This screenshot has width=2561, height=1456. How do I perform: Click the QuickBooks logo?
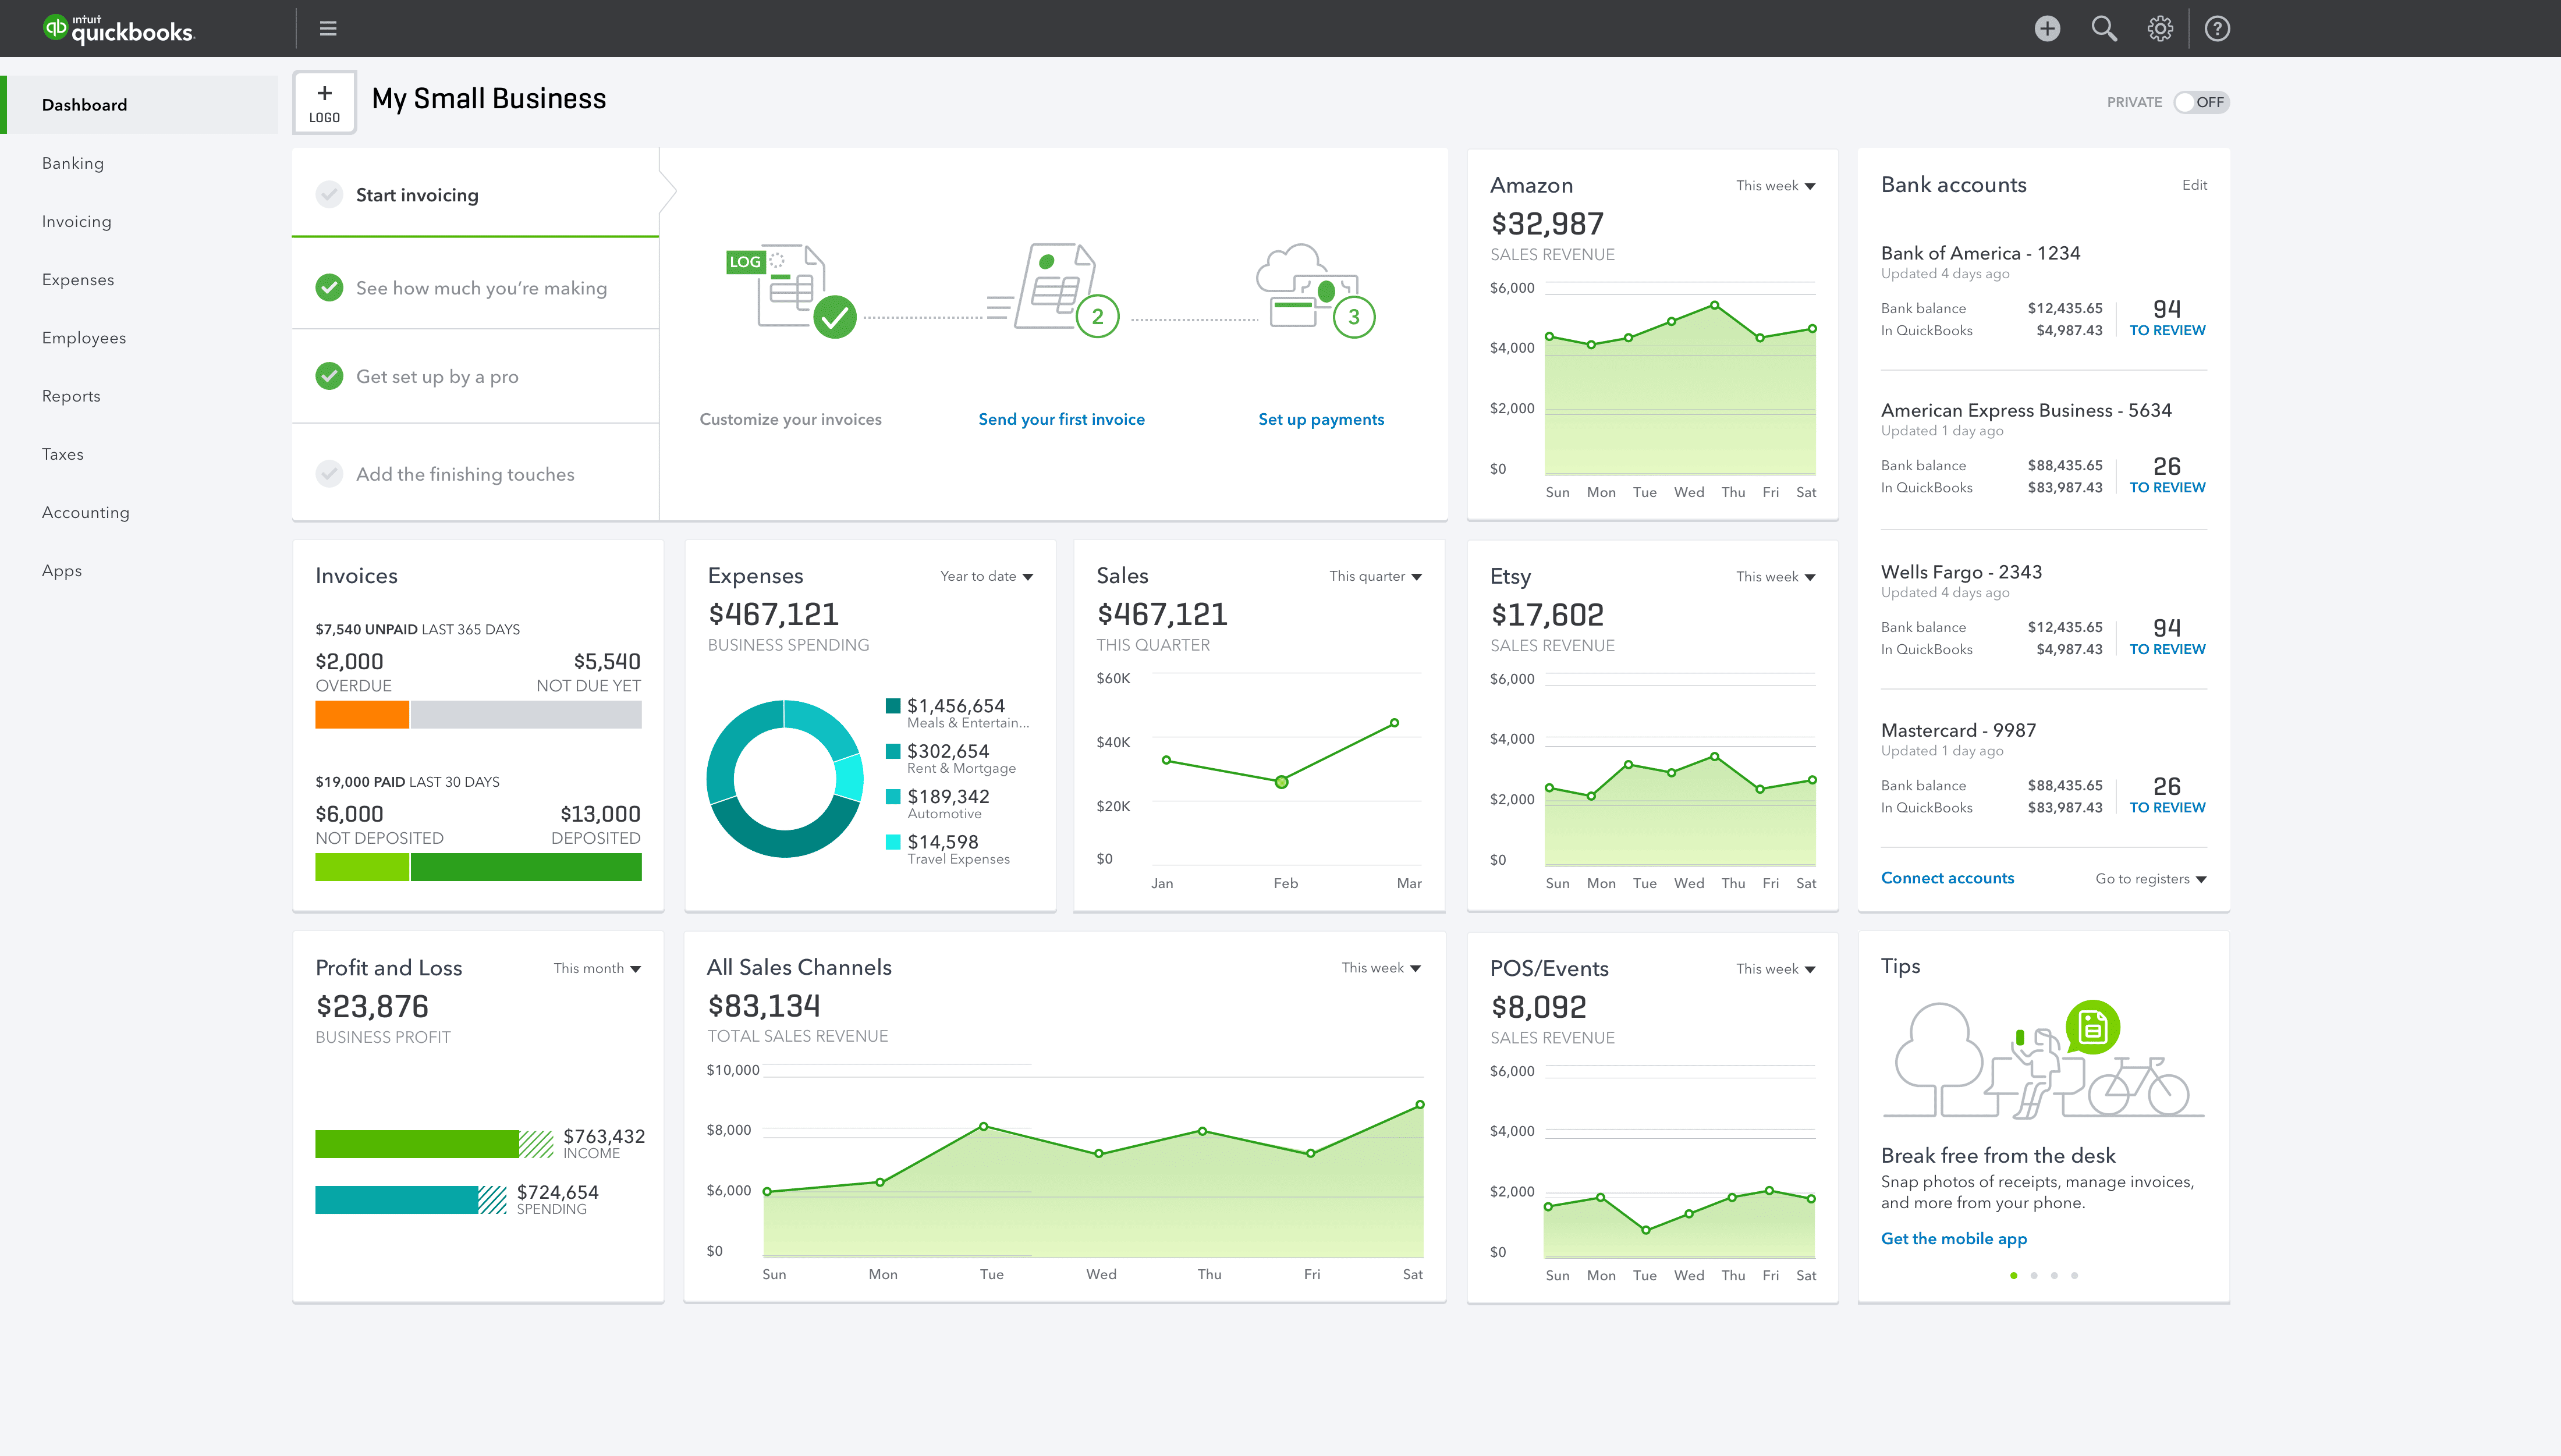coord(119,29)
